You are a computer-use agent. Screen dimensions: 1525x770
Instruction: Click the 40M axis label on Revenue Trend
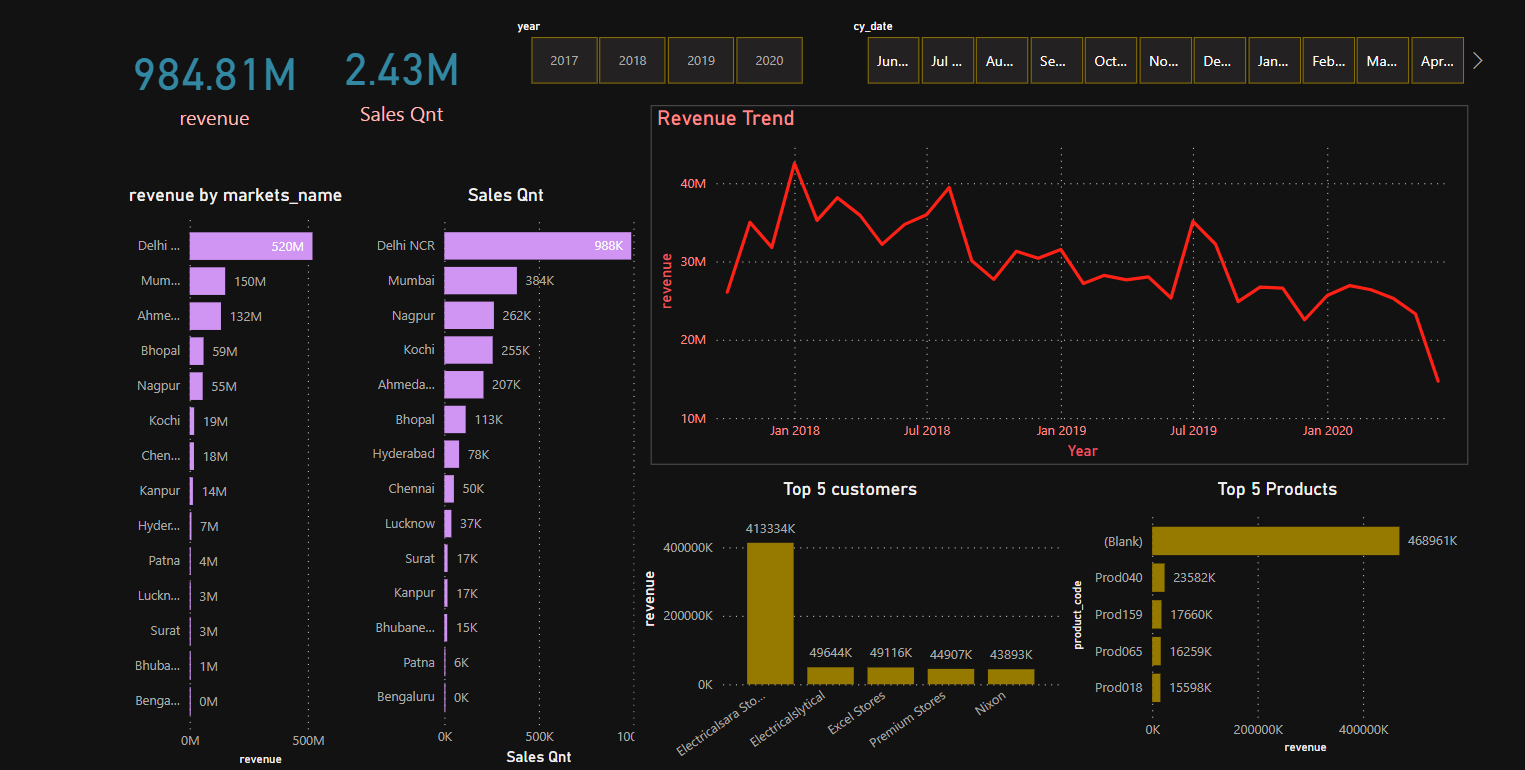[694, 184]
